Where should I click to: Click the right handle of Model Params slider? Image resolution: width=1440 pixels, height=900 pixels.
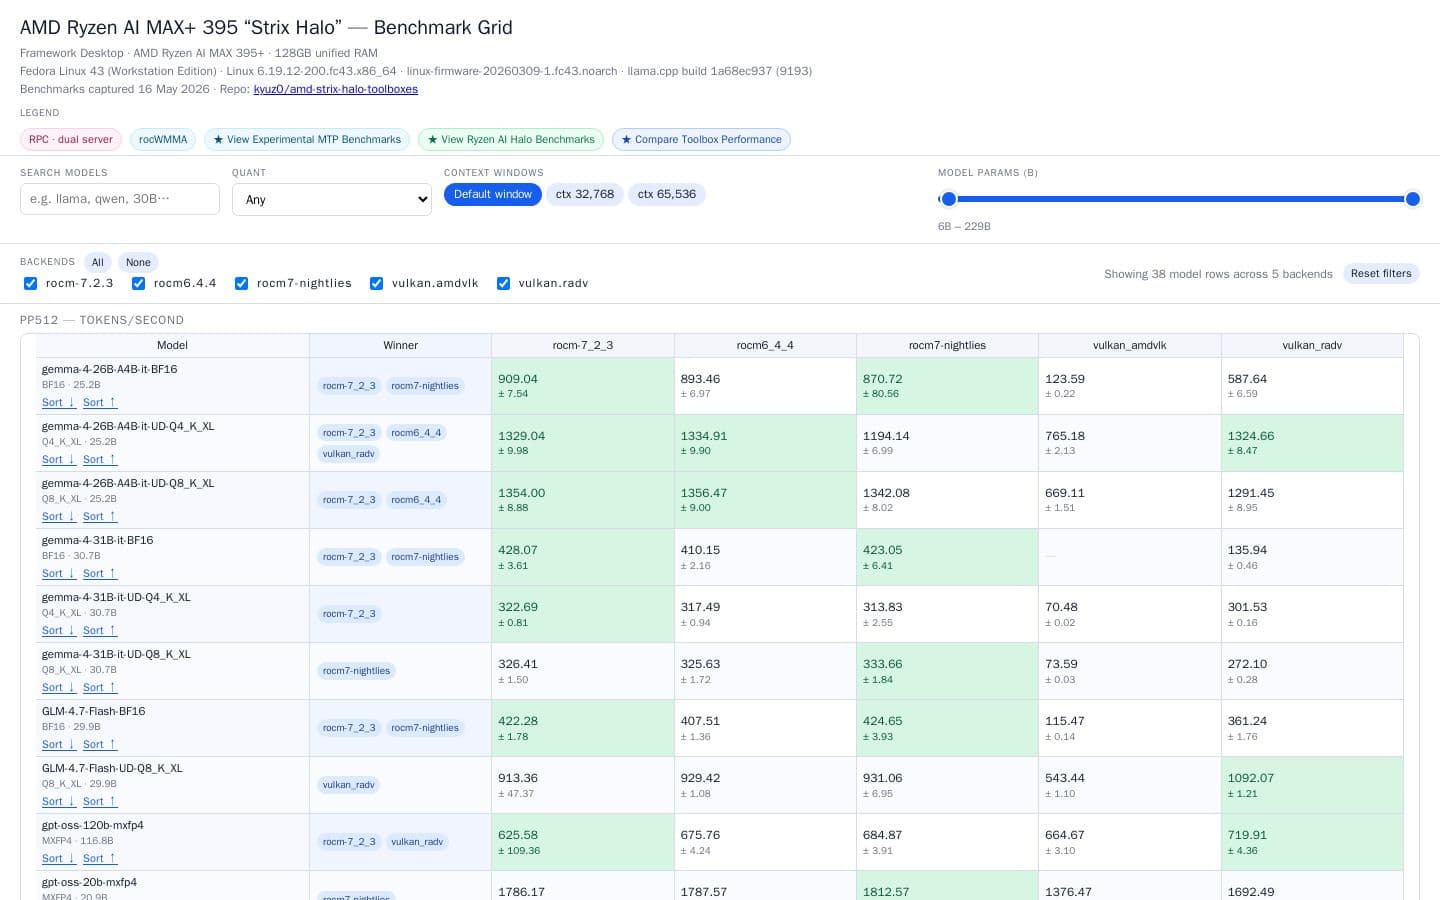click(1413, 199)
